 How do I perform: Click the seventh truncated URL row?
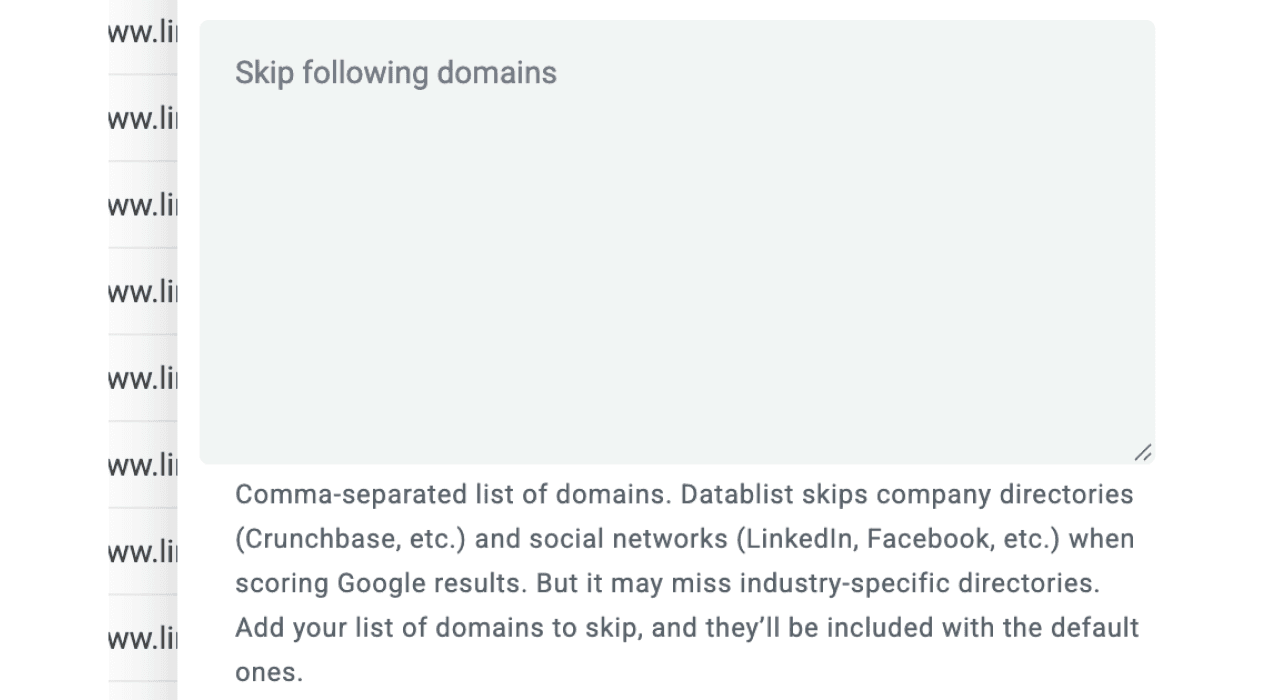pos(140,552)
